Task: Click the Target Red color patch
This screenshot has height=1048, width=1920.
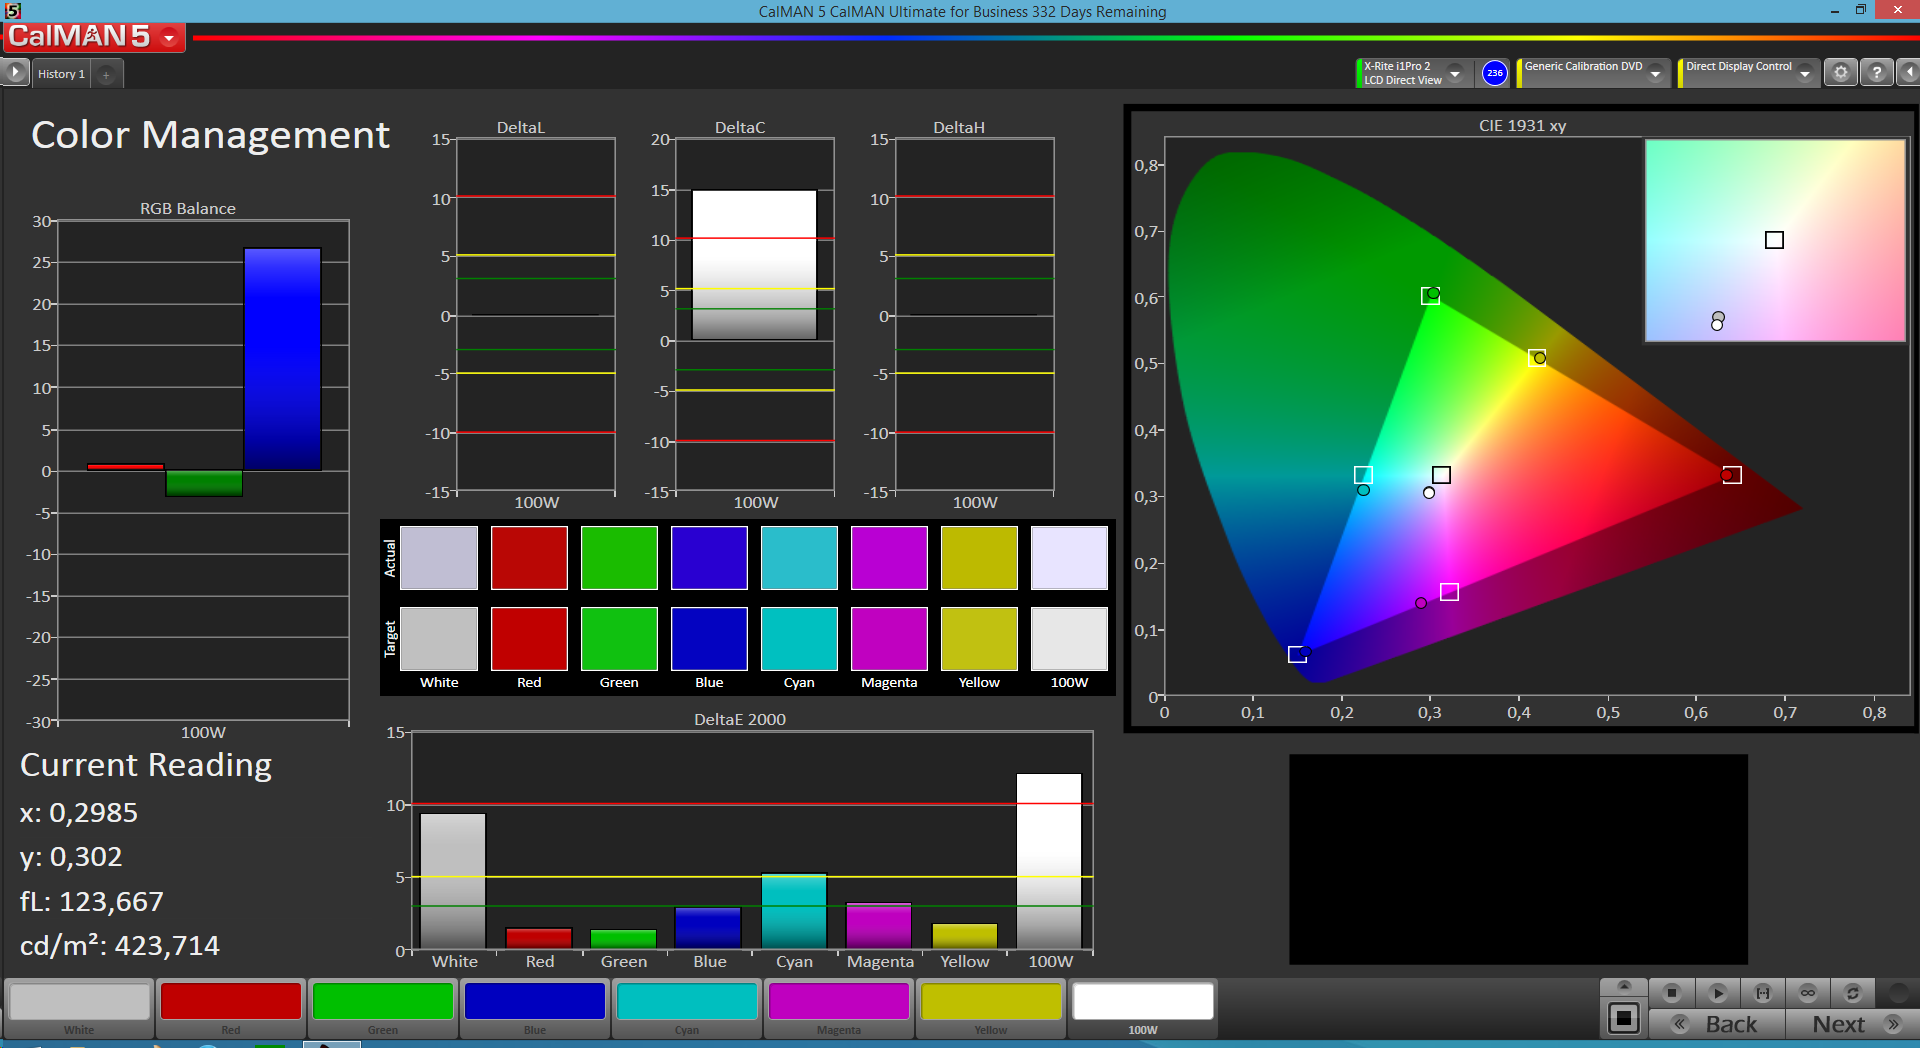Action: 529,638
